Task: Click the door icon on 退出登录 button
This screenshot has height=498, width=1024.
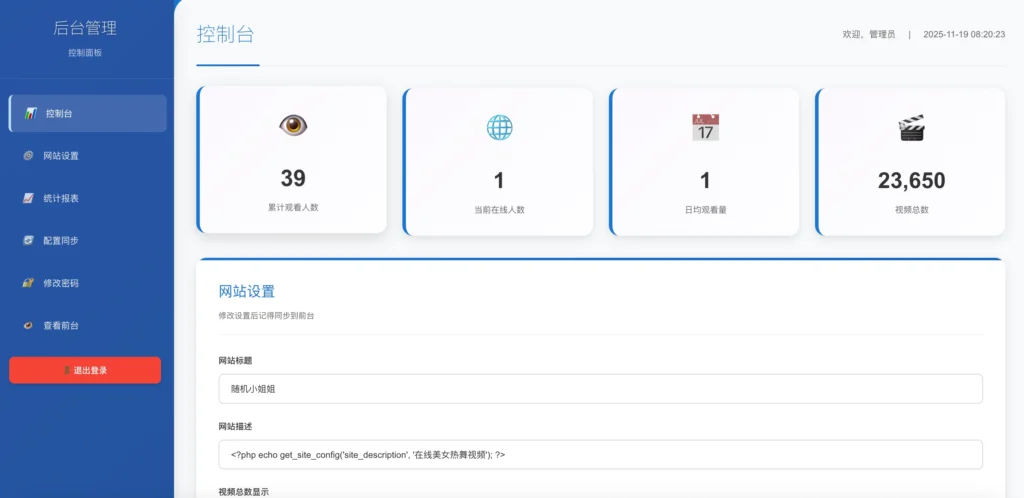Action: 67,370
